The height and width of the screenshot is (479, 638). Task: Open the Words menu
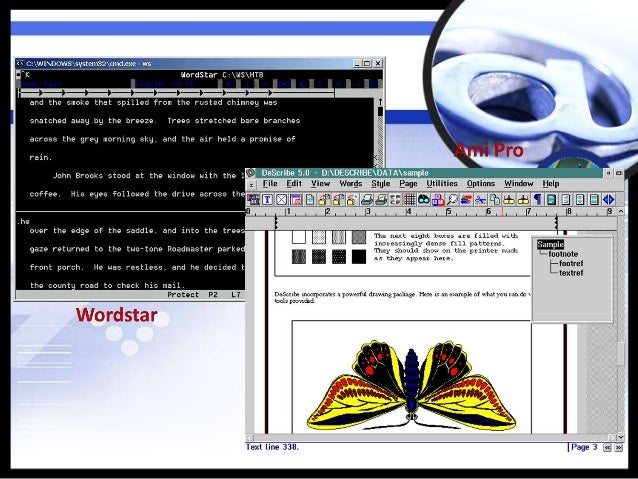point(351,184)
